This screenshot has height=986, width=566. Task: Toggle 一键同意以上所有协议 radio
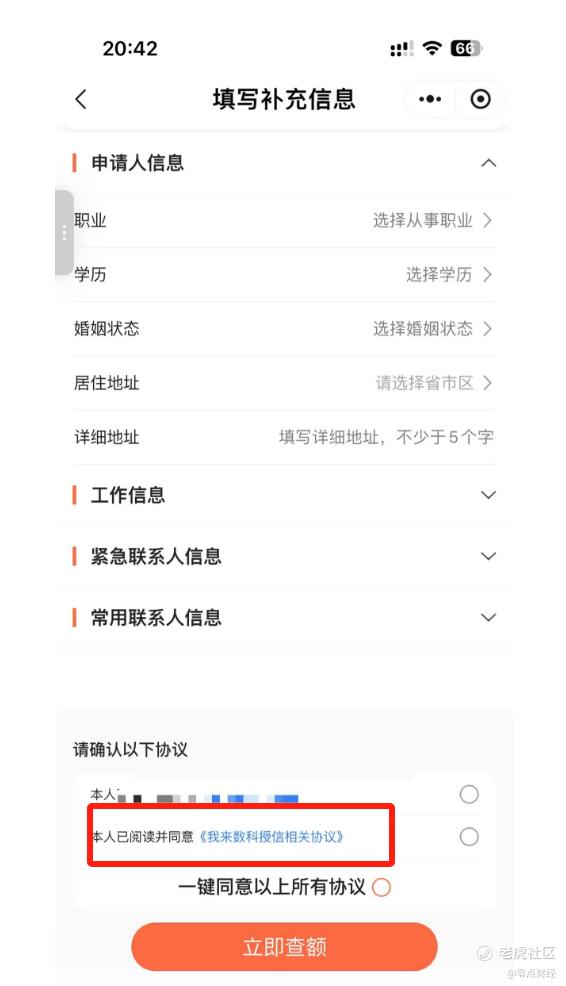coord(382,887)
